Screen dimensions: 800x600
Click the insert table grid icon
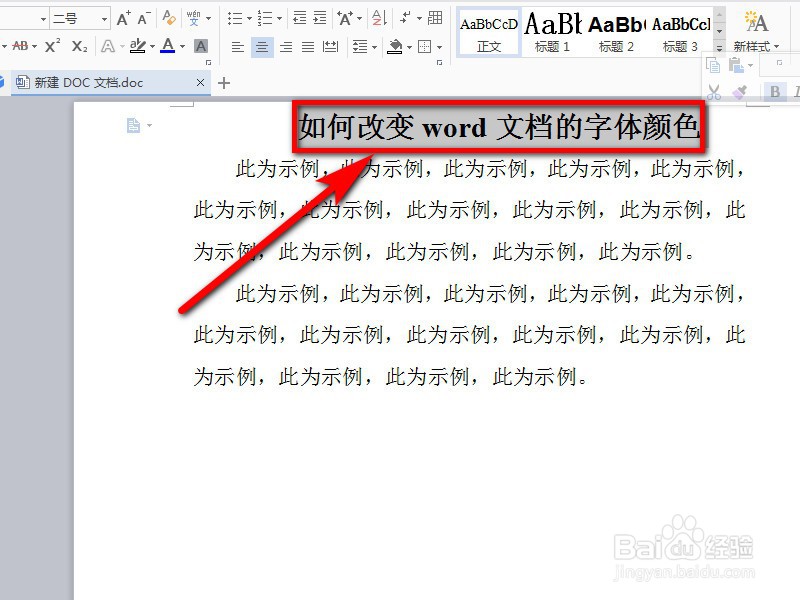tap(435, 16)
